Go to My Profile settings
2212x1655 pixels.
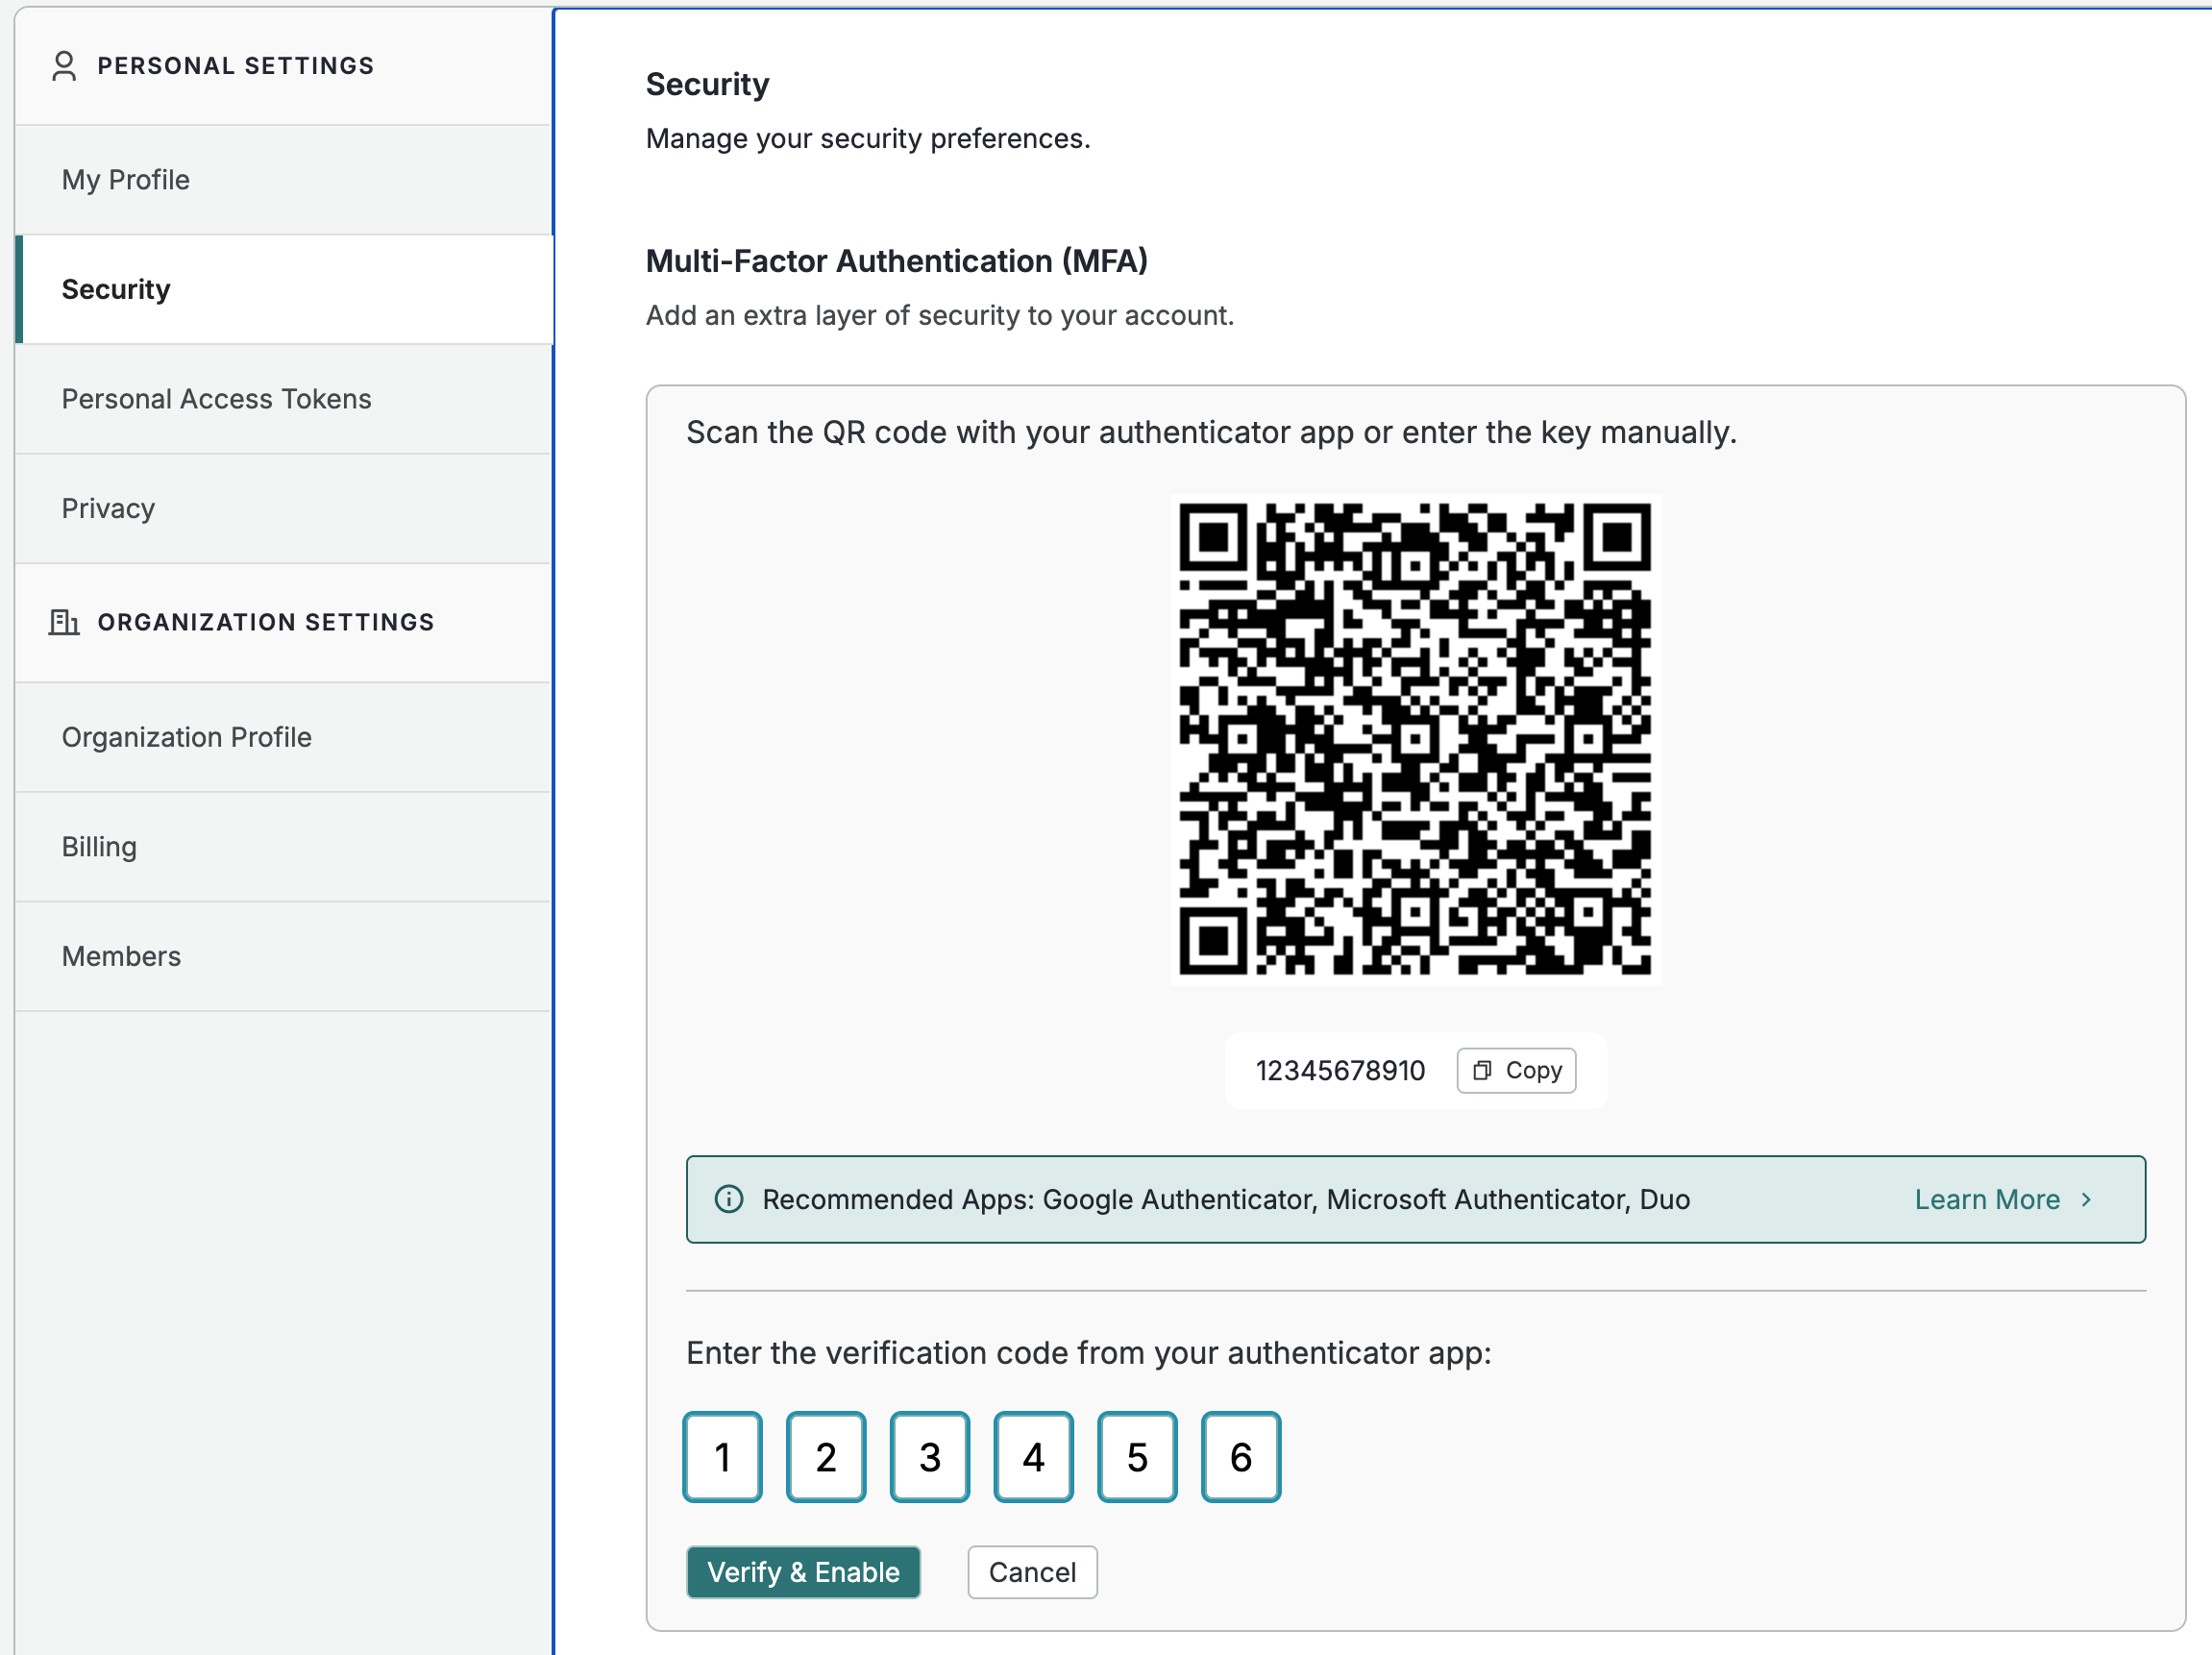pos(126,180)
